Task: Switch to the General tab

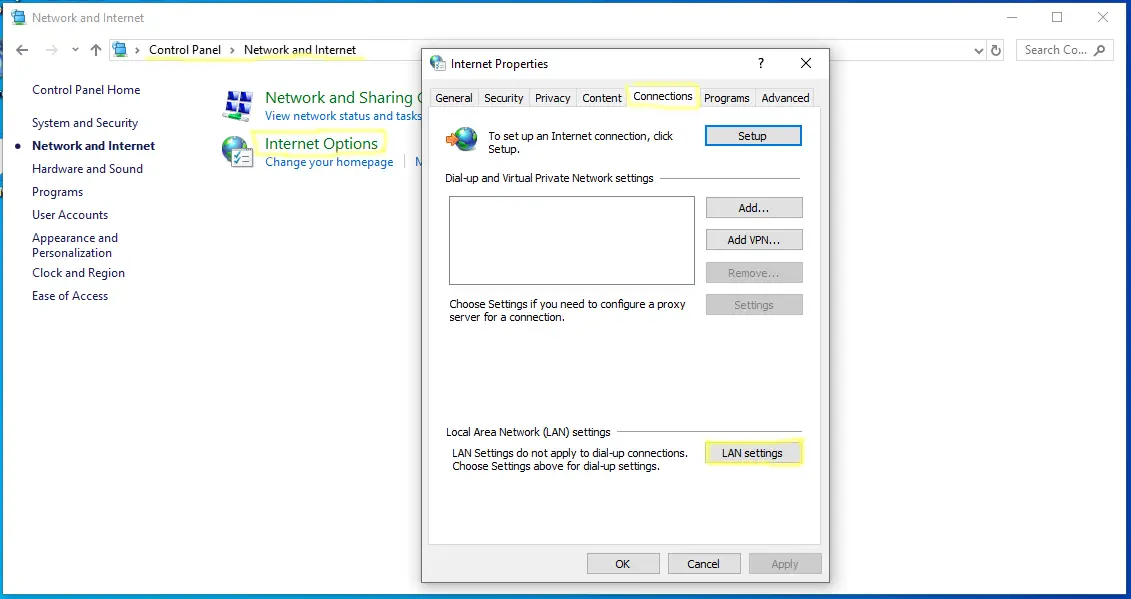Action: [x=454, y=98]
